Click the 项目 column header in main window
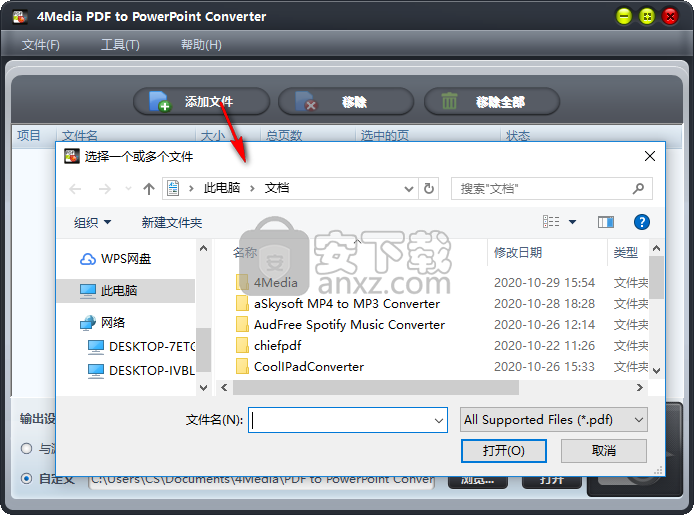This screenshot has height=515, width=694. click(x=29, y=135)
